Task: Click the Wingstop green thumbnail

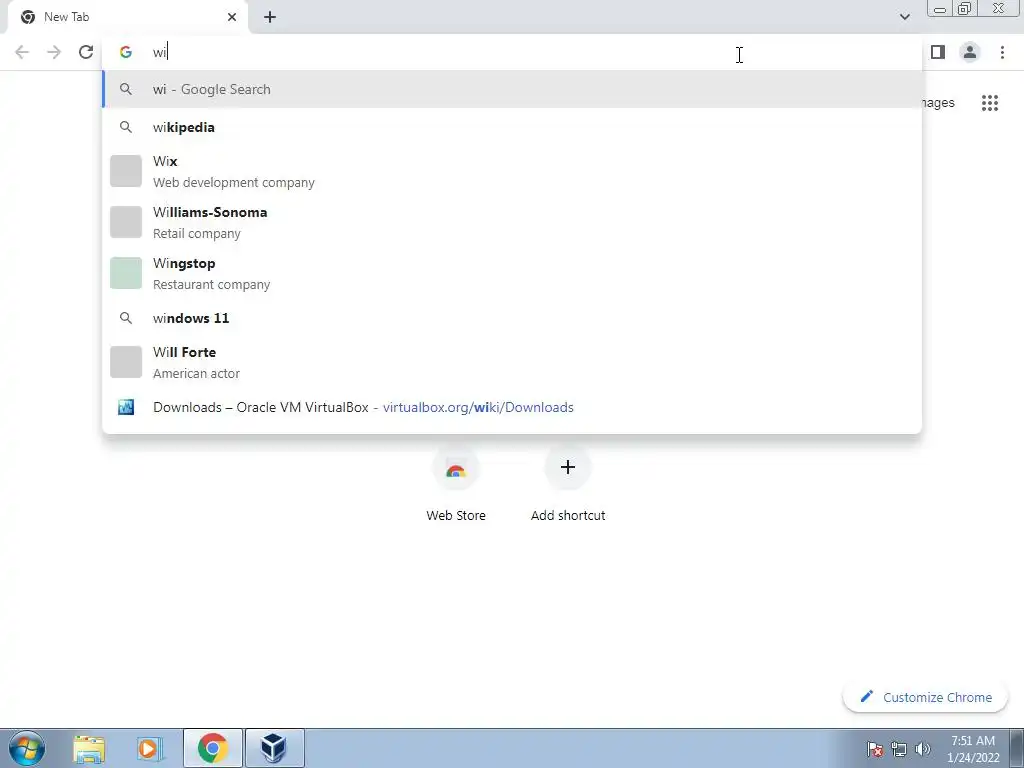Action: coord(125,273)
